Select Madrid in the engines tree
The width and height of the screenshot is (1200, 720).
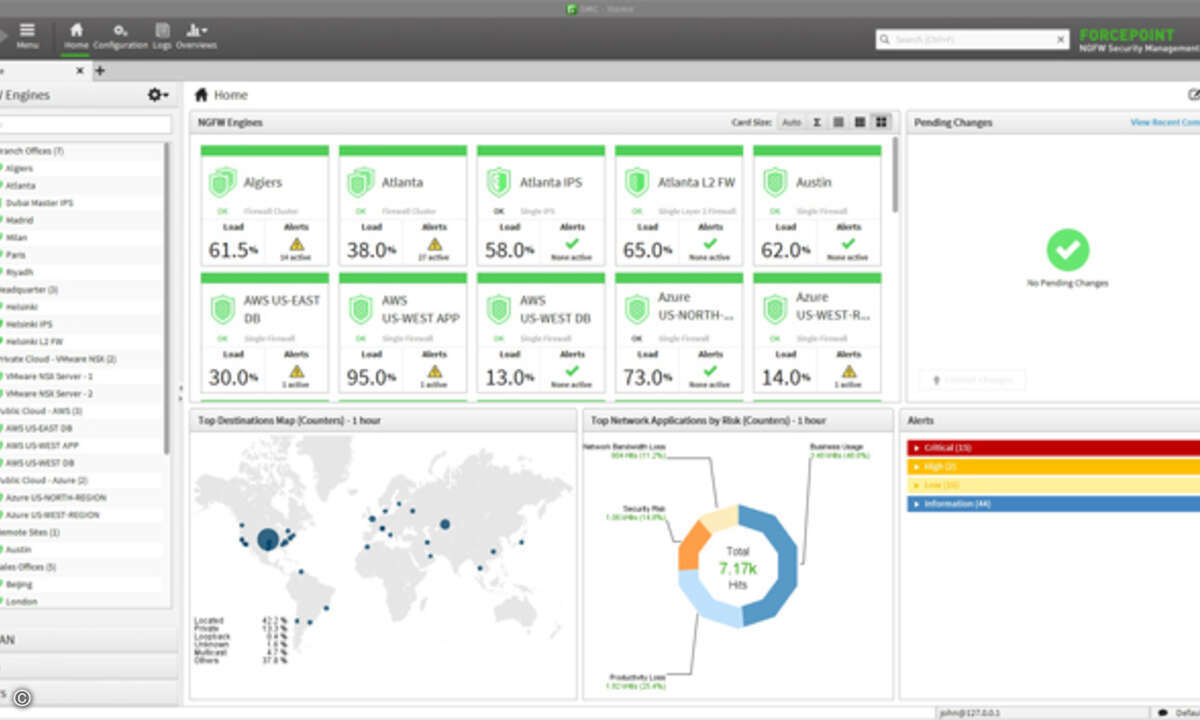[19, 220]
